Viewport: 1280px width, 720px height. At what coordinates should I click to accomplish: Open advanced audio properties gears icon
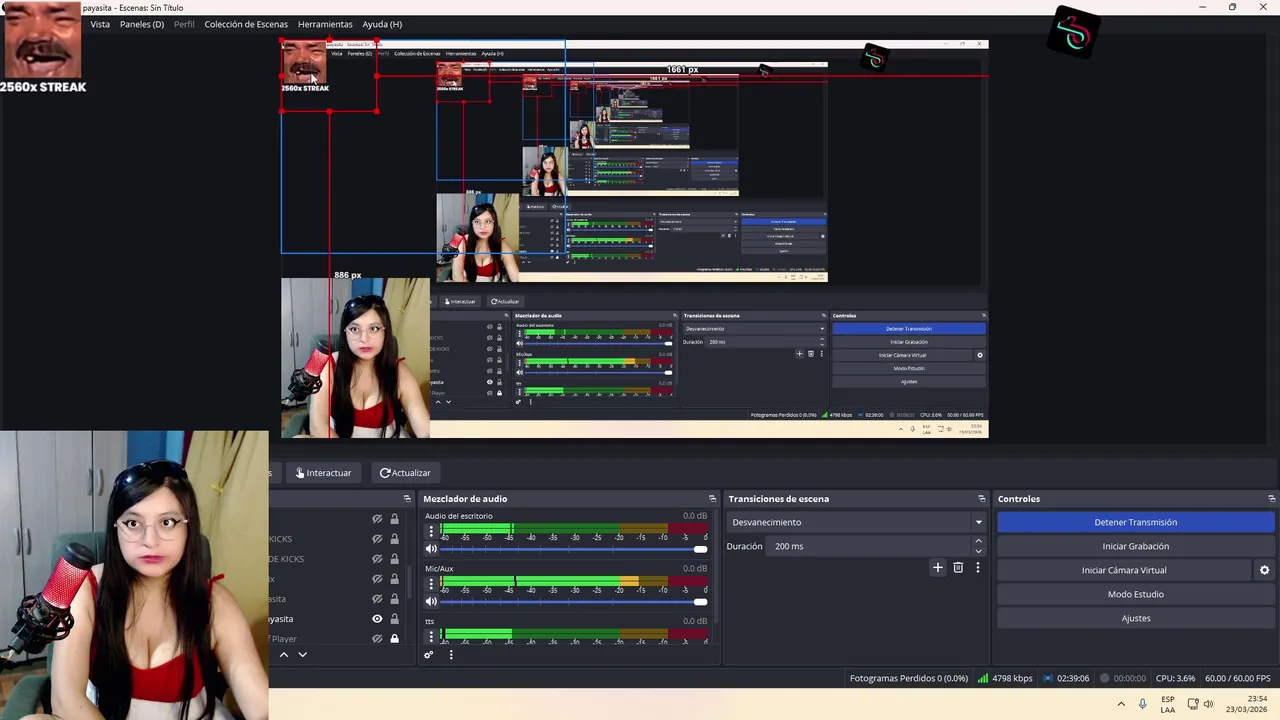pyautogui.click(x=429, y=655)
